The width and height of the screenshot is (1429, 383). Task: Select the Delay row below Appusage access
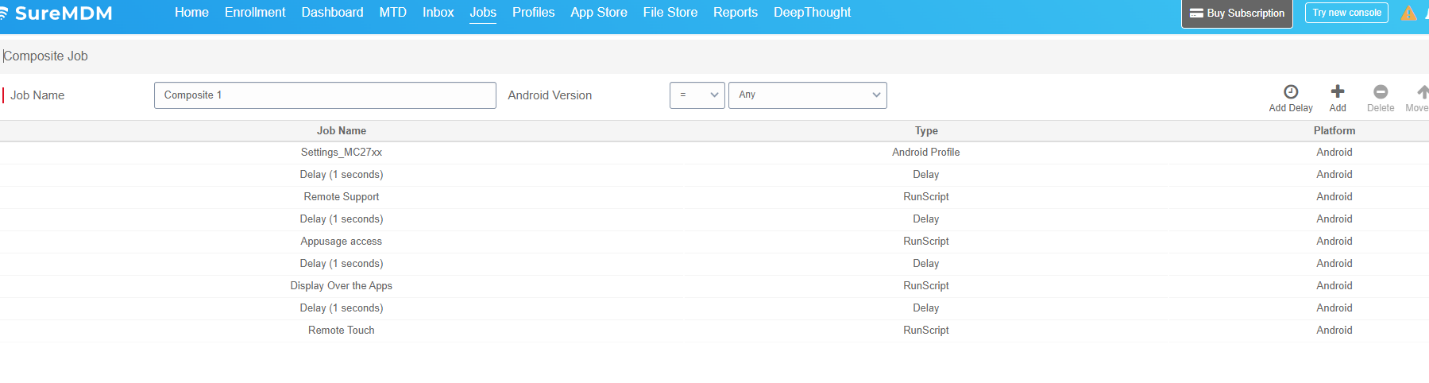(714, 264)
